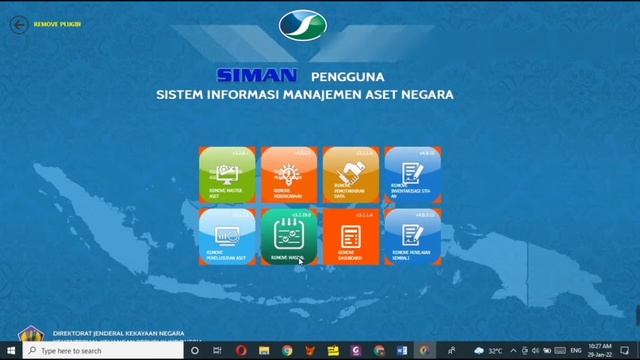Launch Opera browser from the taskbar
Image resolution: width=640 pixels, height=360 pixels.
[241, 351]
